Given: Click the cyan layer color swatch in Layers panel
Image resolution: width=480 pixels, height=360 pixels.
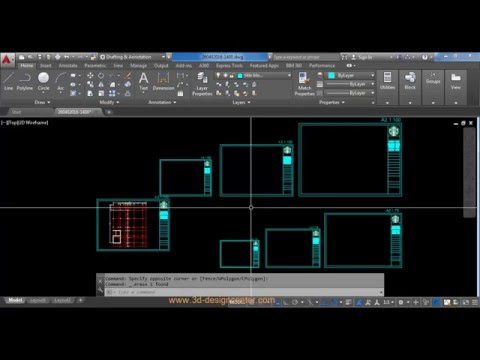Looking at the screenshot, I should (240, 76).
